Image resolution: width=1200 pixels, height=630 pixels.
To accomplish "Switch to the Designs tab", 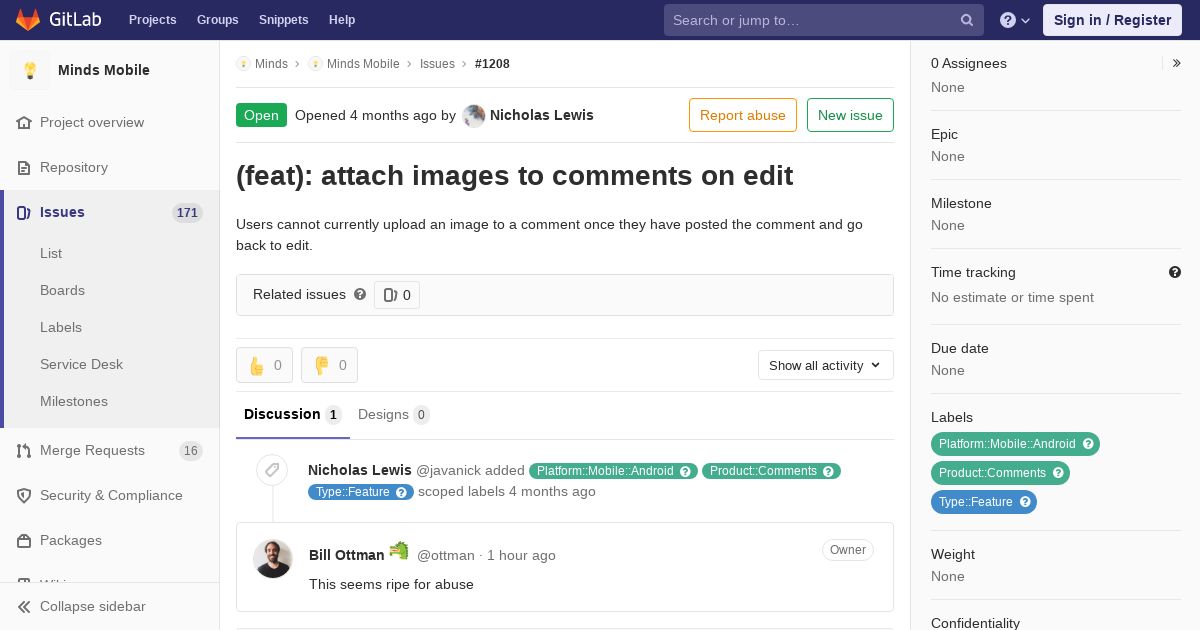I will coord(394,414).
